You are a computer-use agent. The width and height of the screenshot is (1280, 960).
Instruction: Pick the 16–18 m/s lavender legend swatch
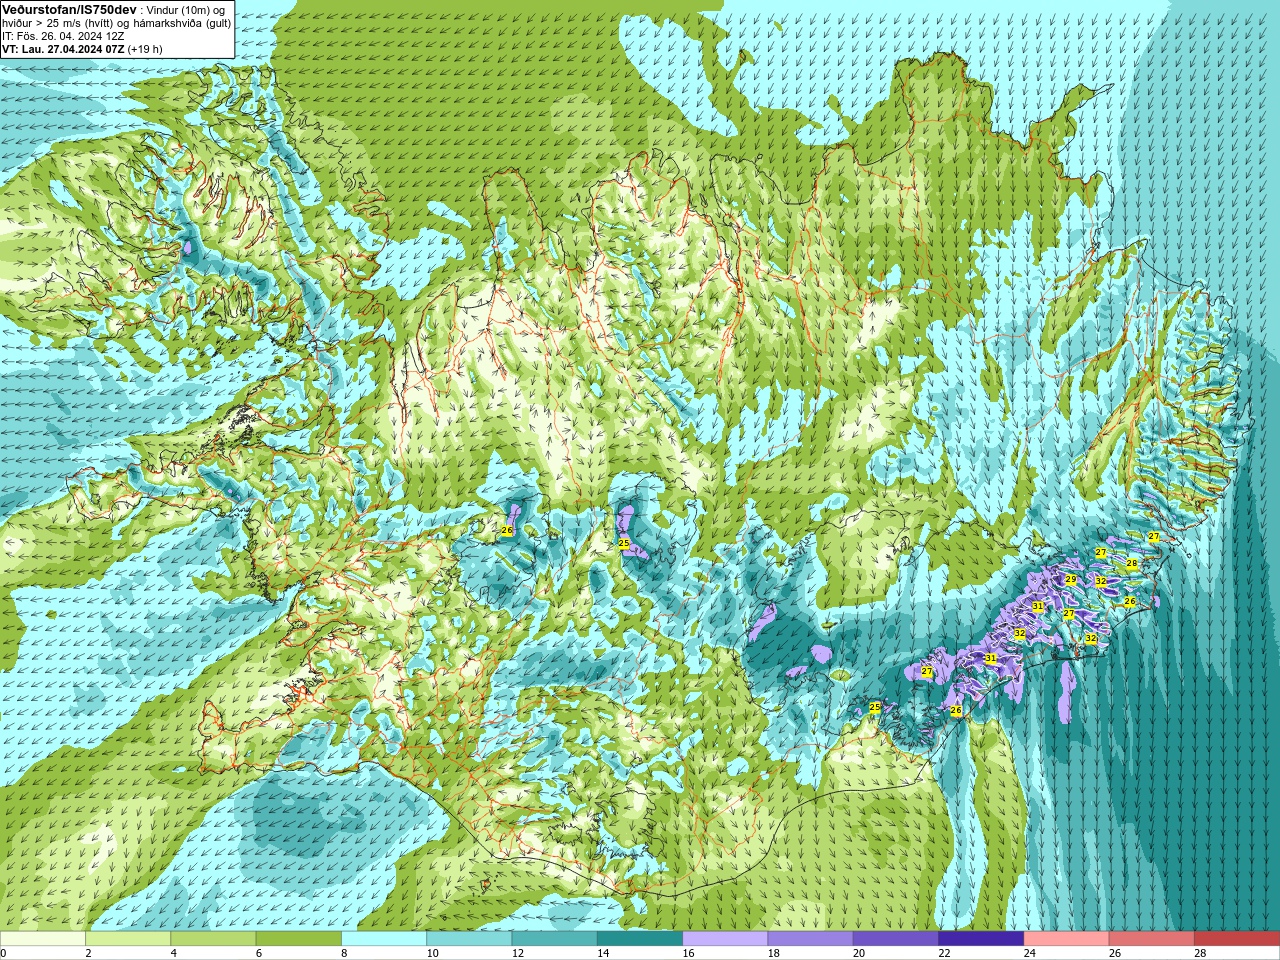pyautogui.click(x=725, y=939)
